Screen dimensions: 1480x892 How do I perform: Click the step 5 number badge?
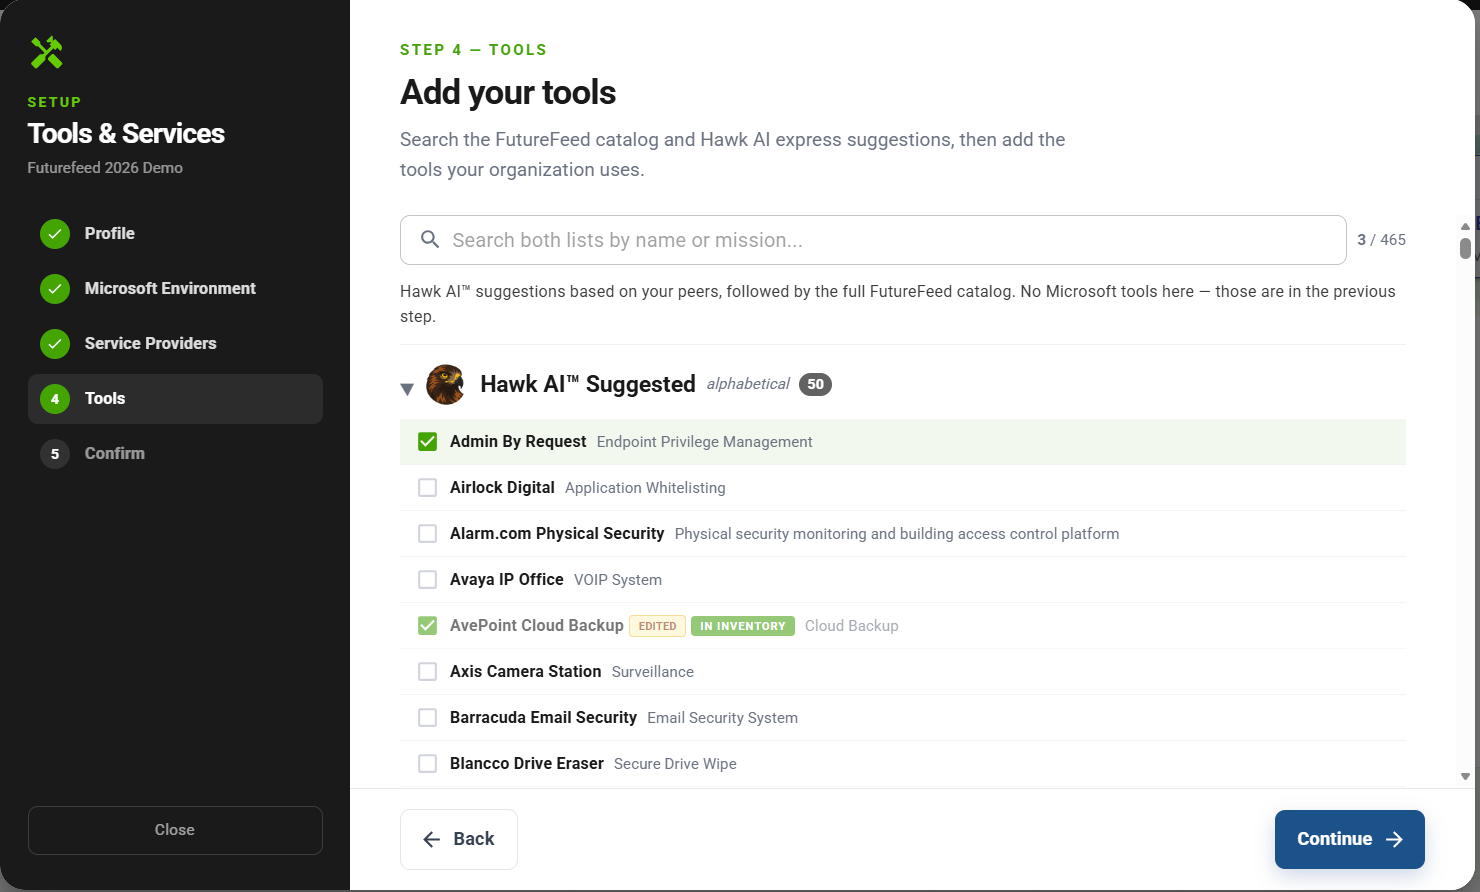coord(55,453)
